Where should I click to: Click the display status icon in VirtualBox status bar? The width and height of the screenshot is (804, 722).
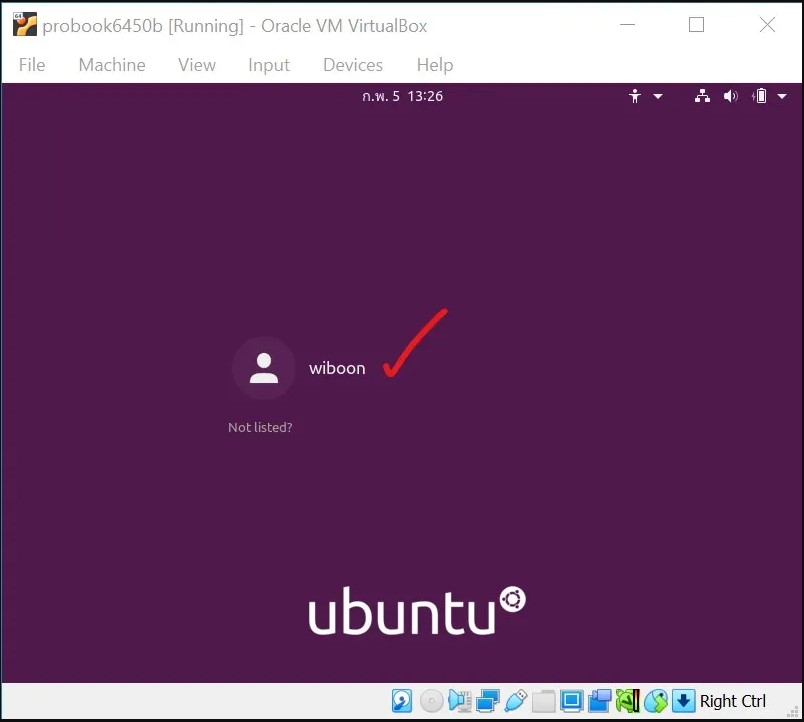(x=573, y=701)
